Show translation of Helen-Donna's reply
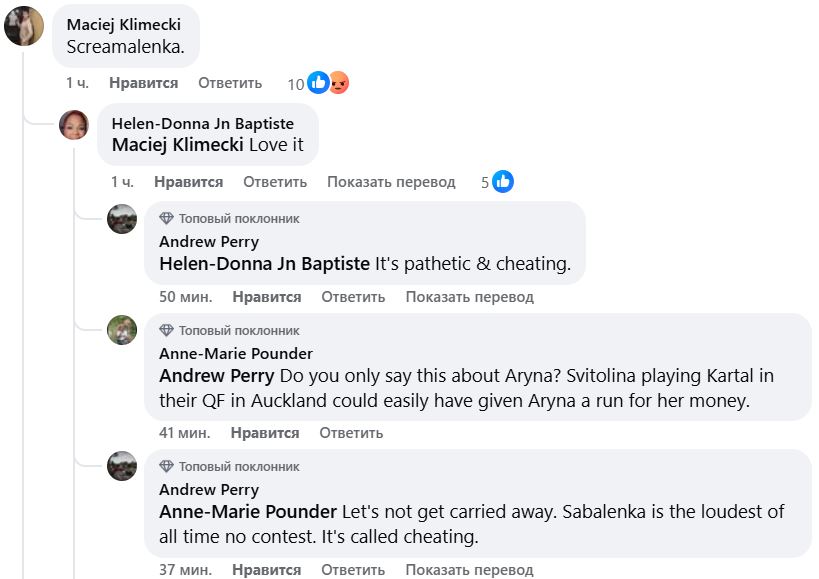Viewport: 819px width, 579px height. [391, 182]
